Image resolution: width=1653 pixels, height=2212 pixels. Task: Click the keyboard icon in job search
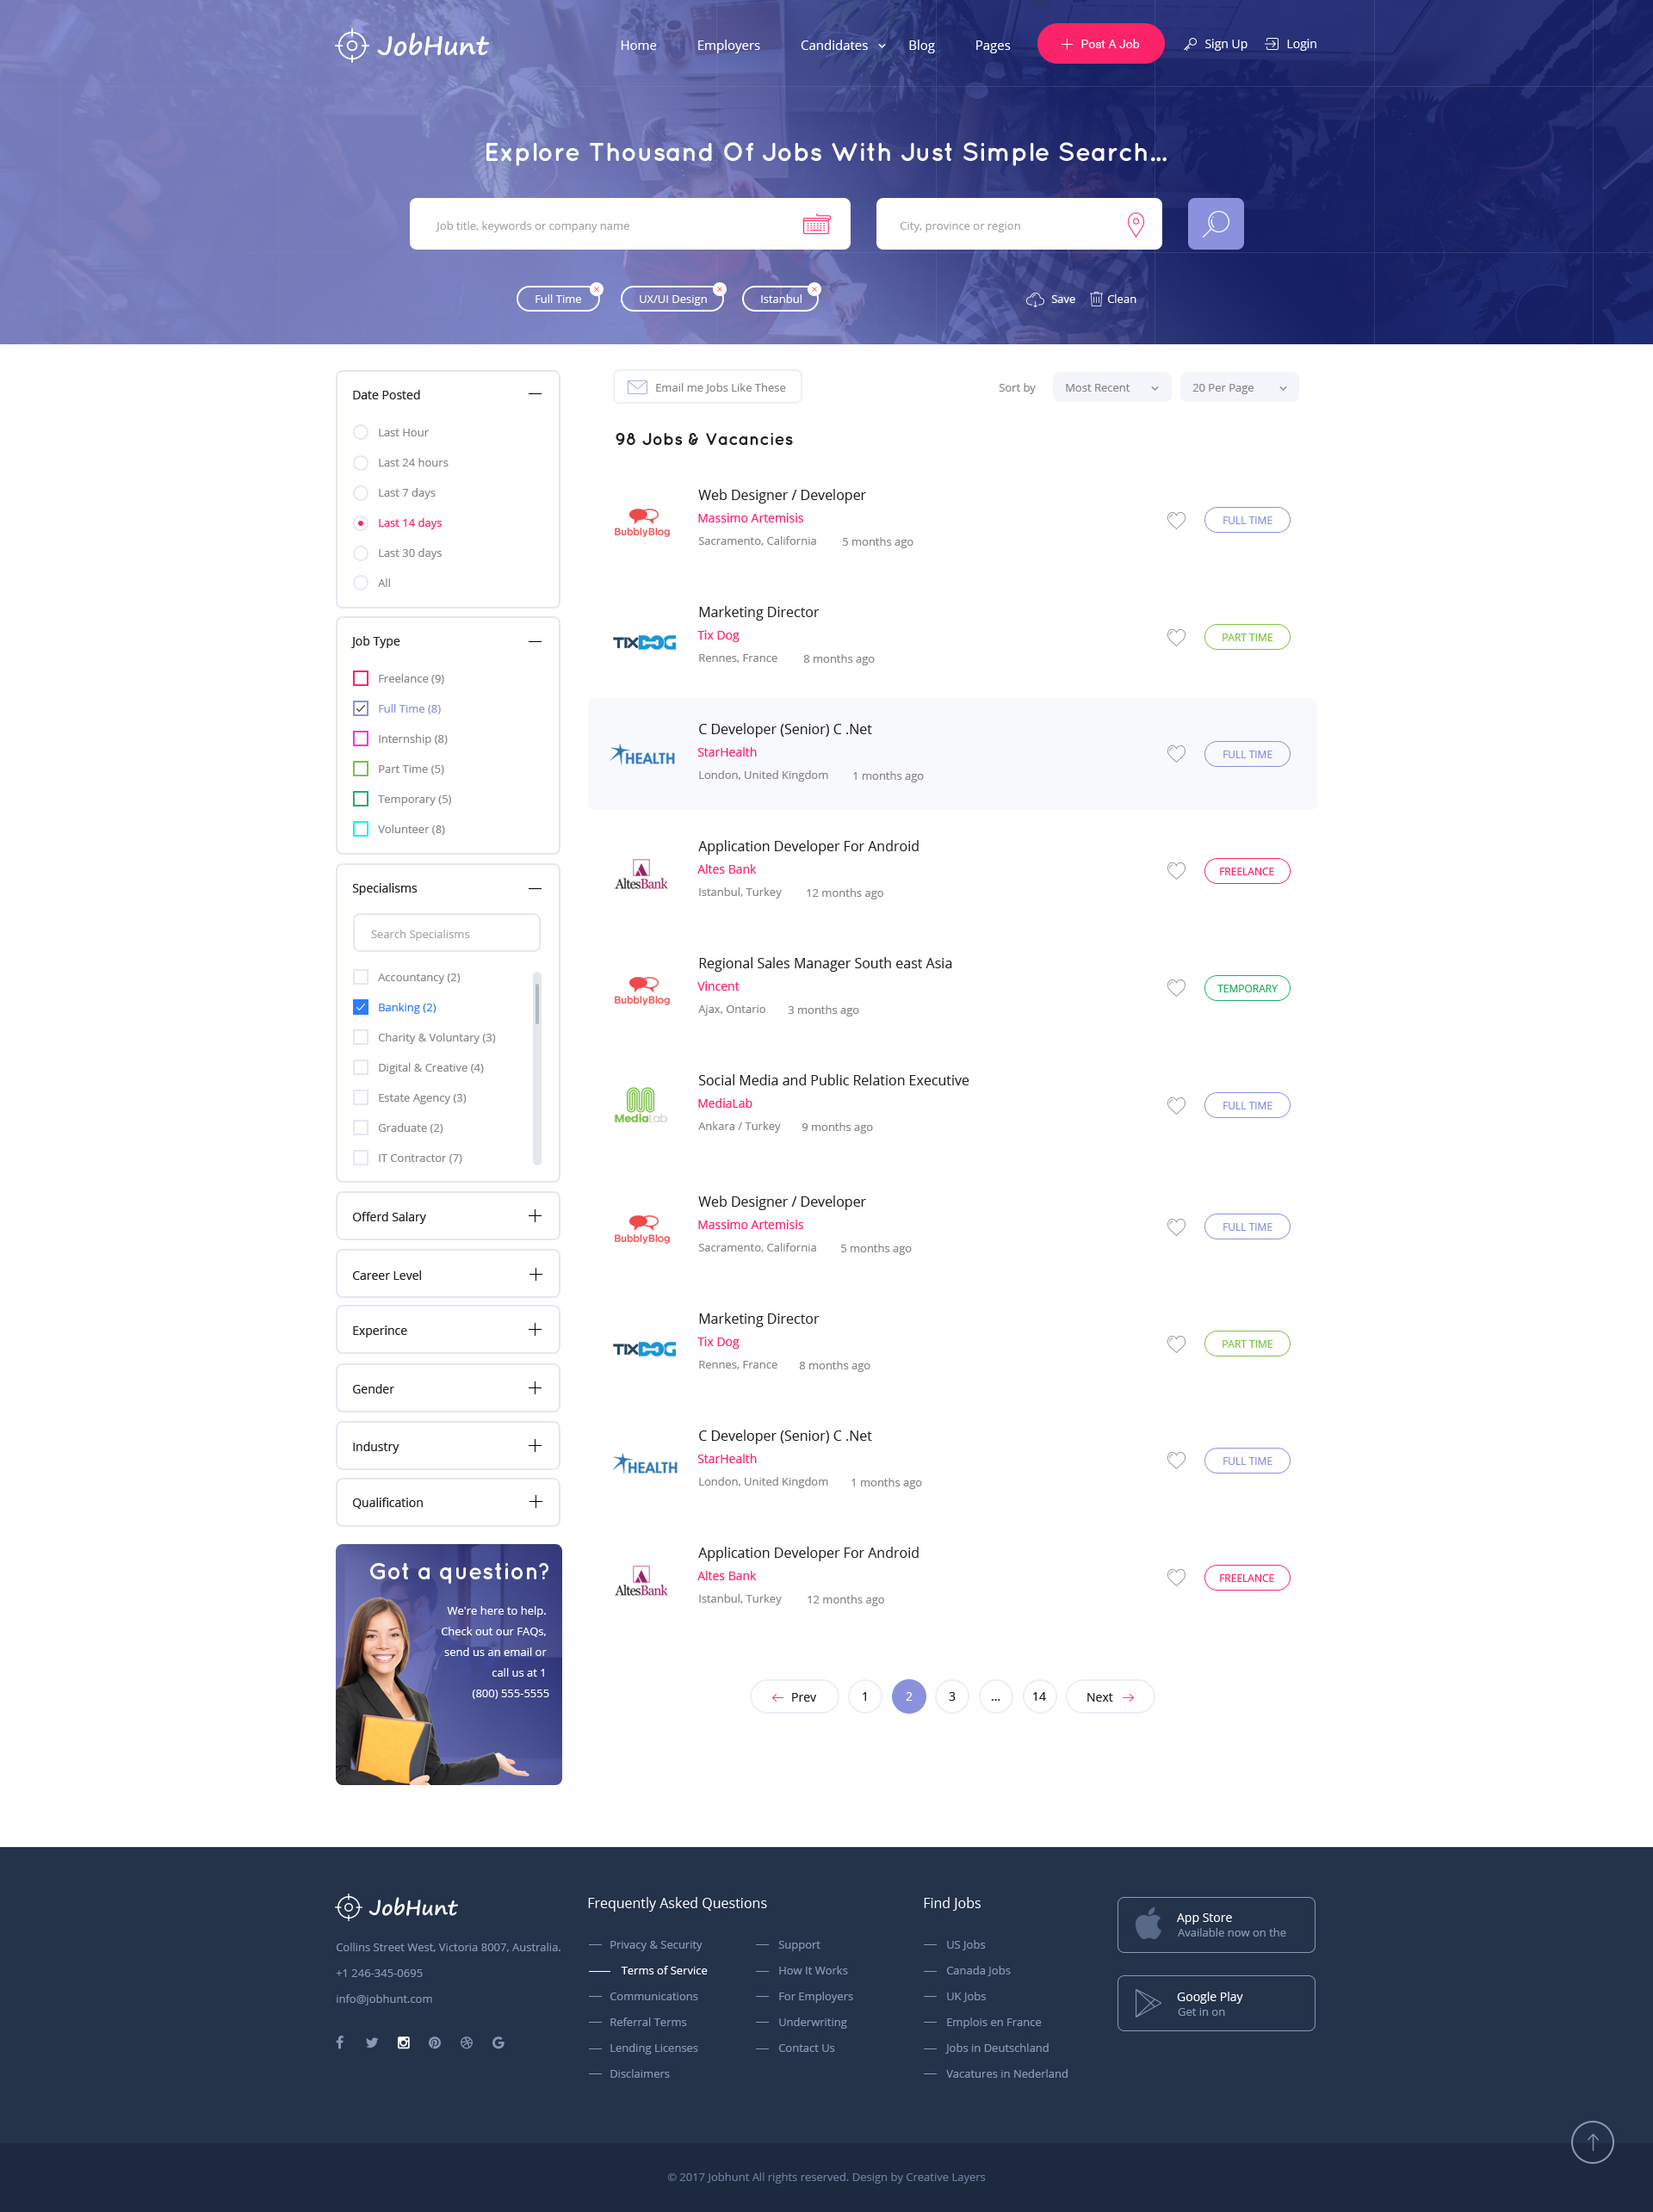[816, 225]
